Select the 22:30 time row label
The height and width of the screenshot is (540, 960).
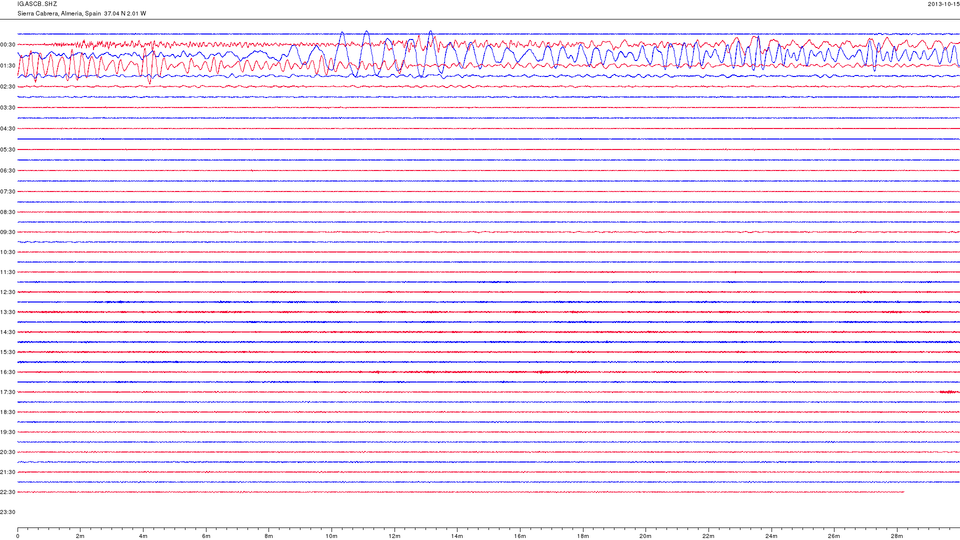(x=7, y=492)
